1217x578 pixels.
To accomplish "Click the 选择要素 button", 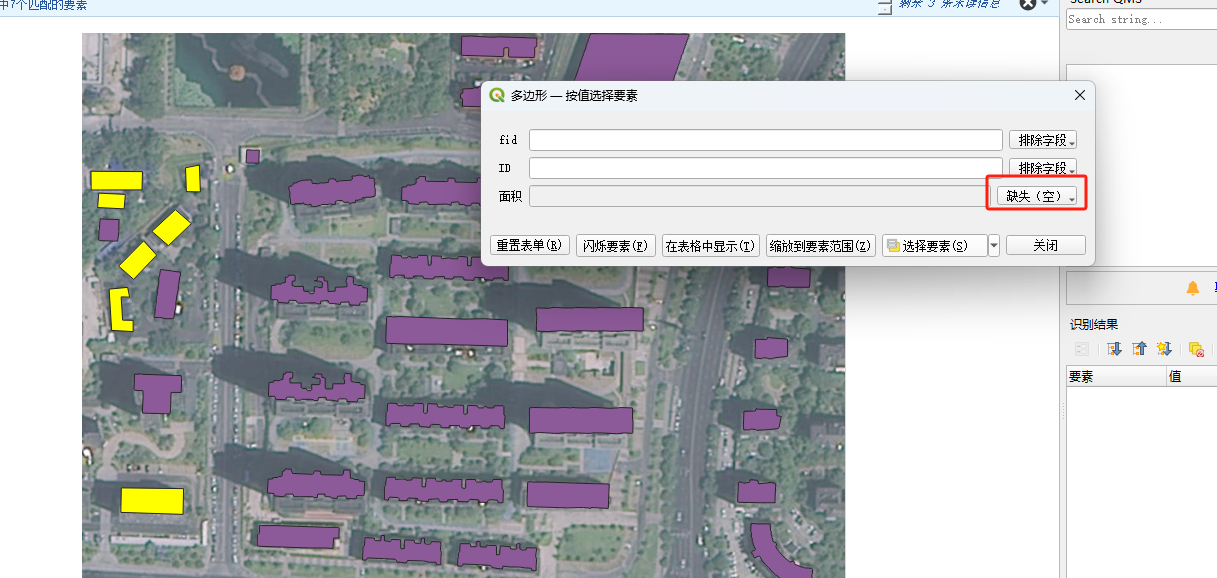I will tap(934, 246).
